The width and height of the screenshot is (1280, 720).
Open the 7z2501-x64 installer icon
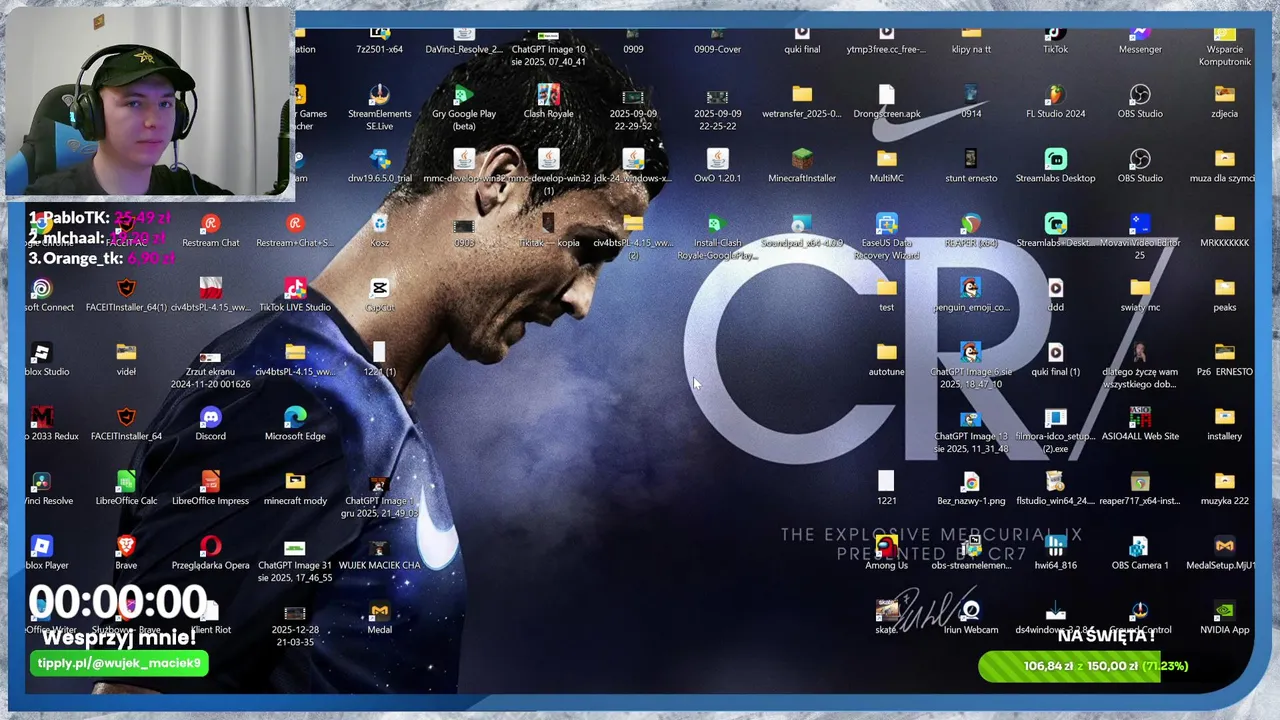pos(379,40)
